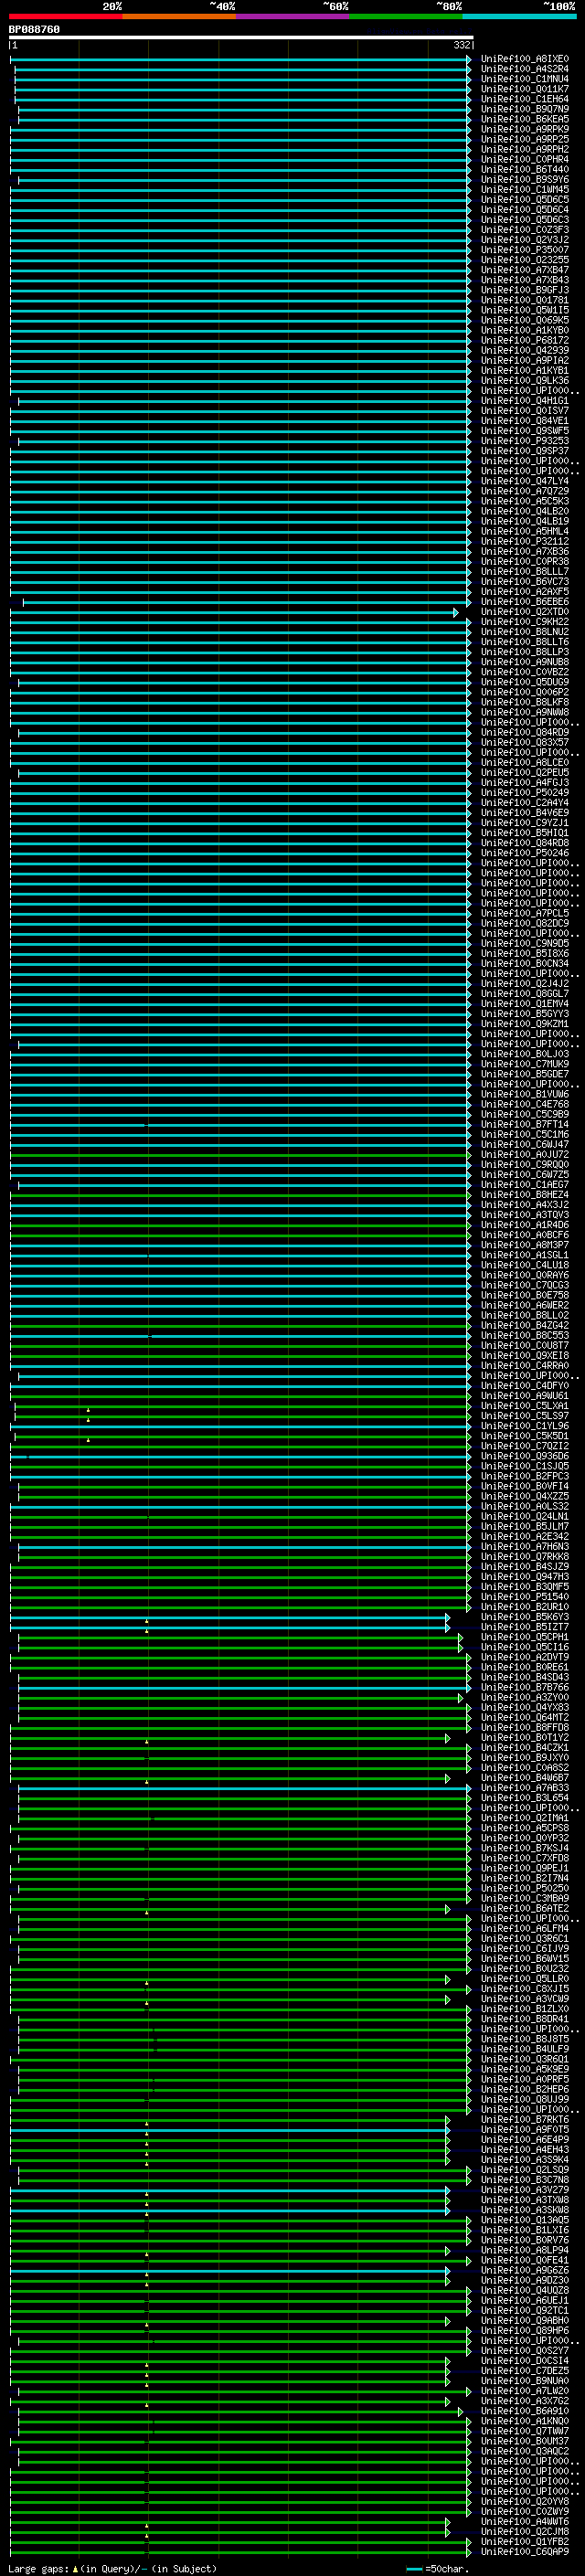The image size is (585, 2576).
Task: Click the orange ~40% legend segment
Action: (x=179, y=16)
